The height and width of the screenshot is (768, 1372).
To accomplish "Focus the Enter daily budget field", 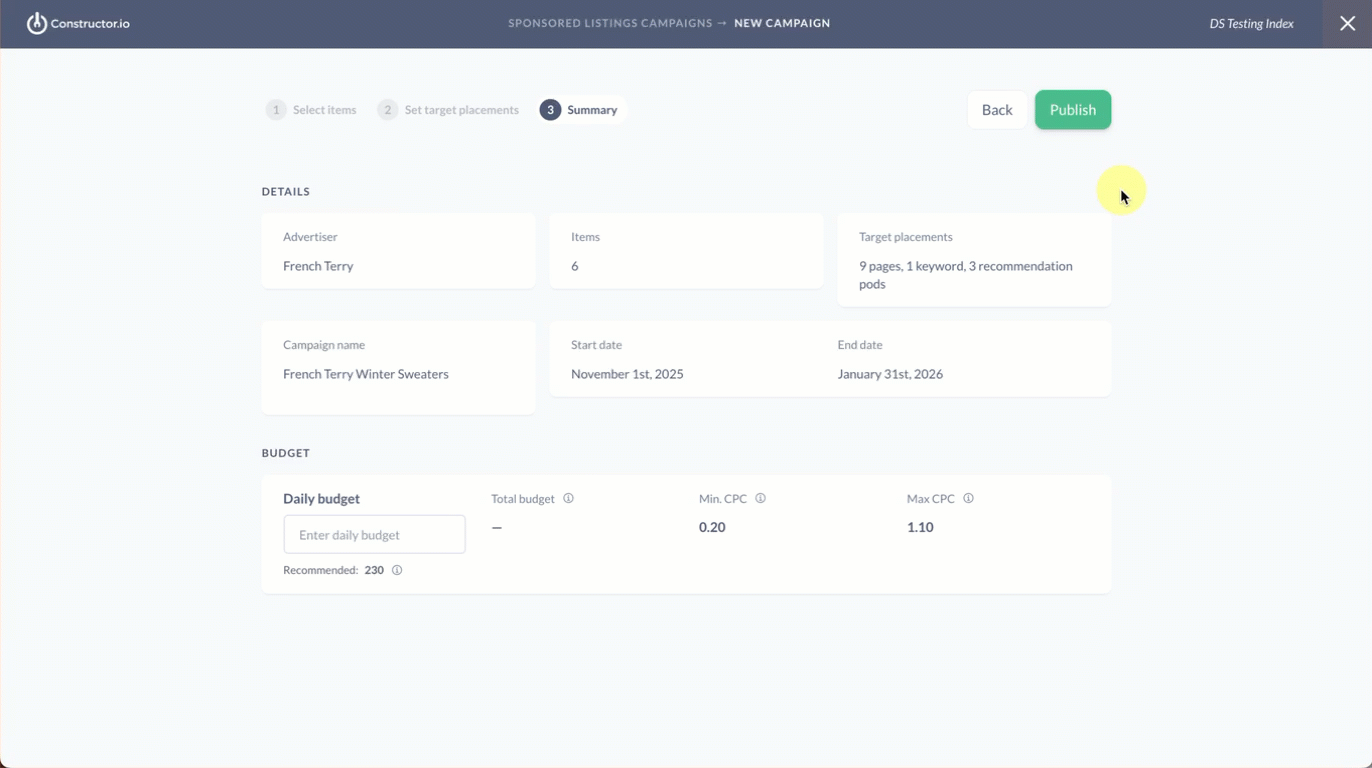I will pyautogui.click(x=374, y=535).
